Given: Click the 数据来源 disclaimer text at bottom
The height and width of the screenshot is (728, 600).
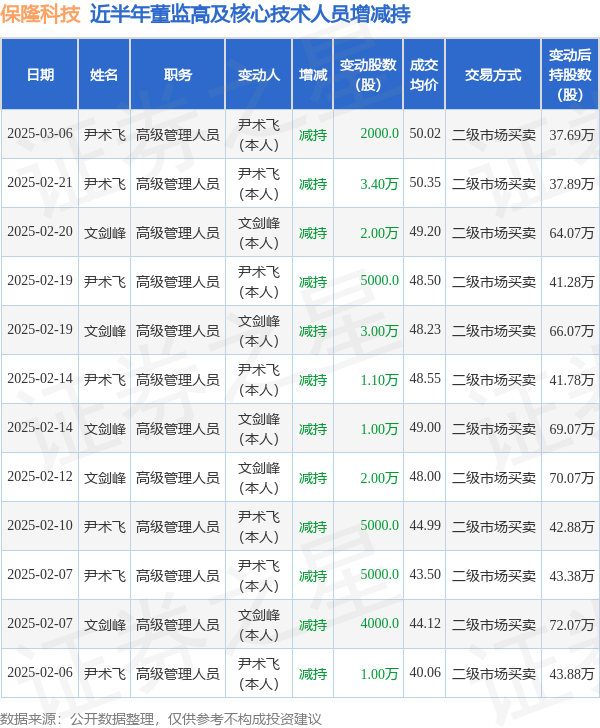Looking at the screenshot, I should tap(161, 718).
